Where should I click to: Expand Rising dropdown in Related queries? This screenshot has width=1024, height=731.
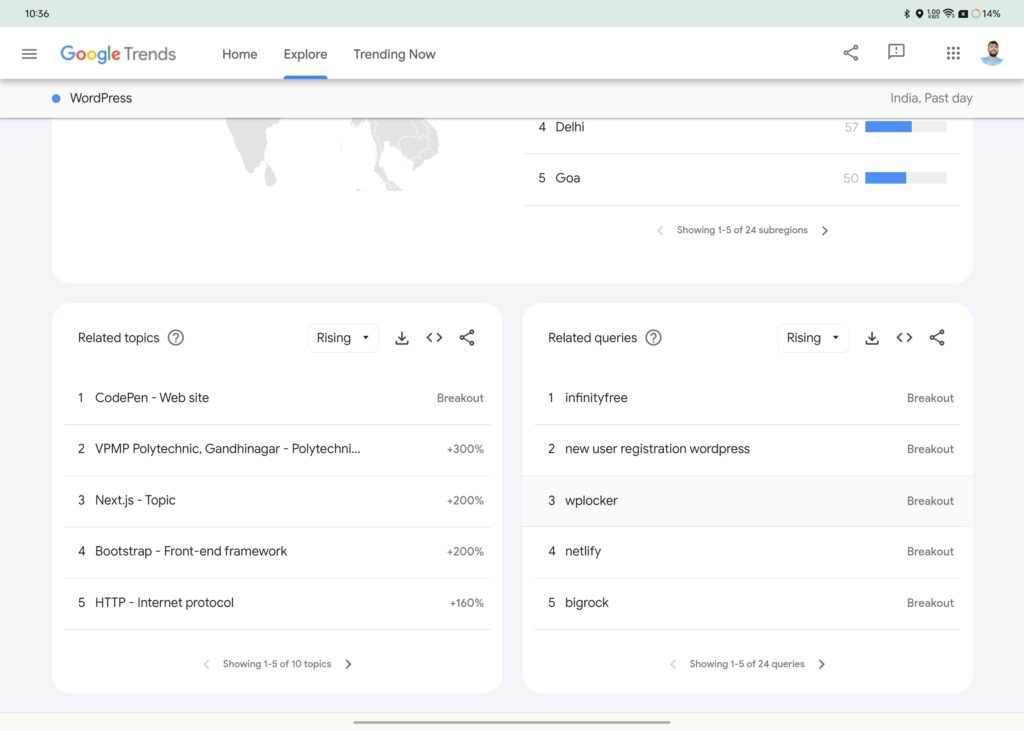coord(813,338)
